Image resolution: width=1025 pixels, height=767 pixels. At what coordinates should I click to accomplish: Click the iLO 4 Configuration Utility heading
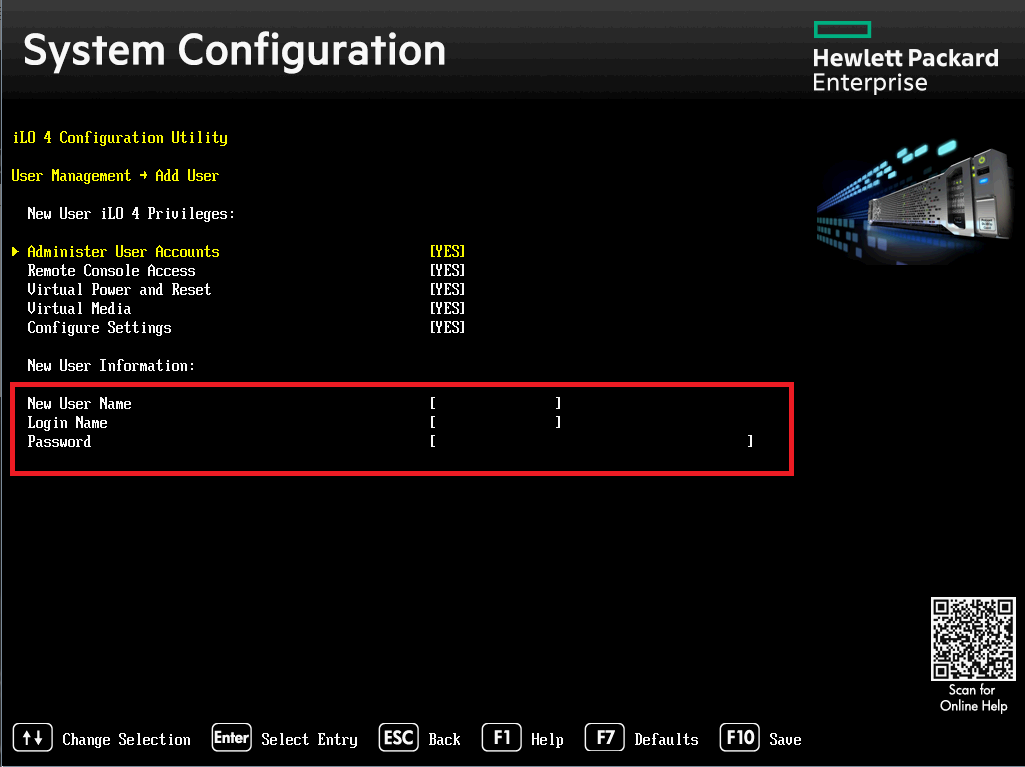[120, 138]
